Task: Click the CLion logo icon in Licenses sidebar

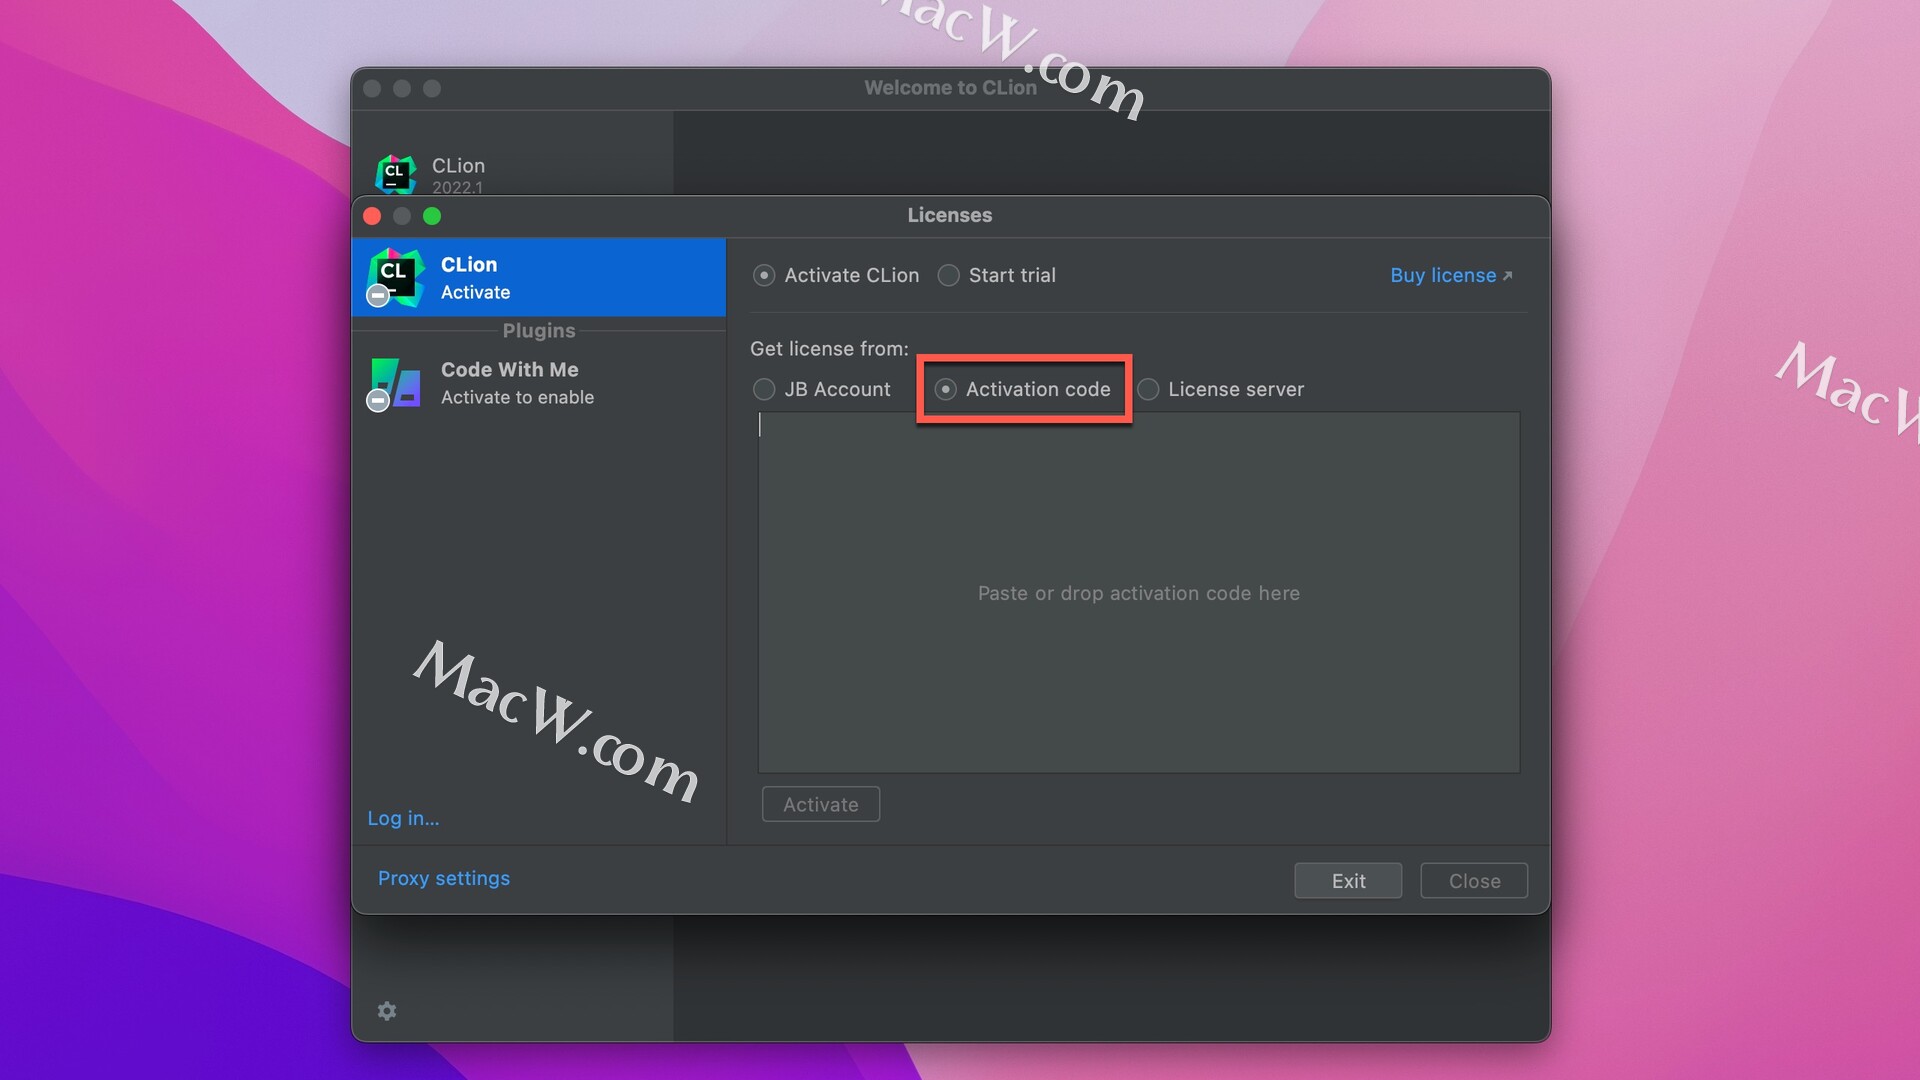Action: tap(395, 277)
